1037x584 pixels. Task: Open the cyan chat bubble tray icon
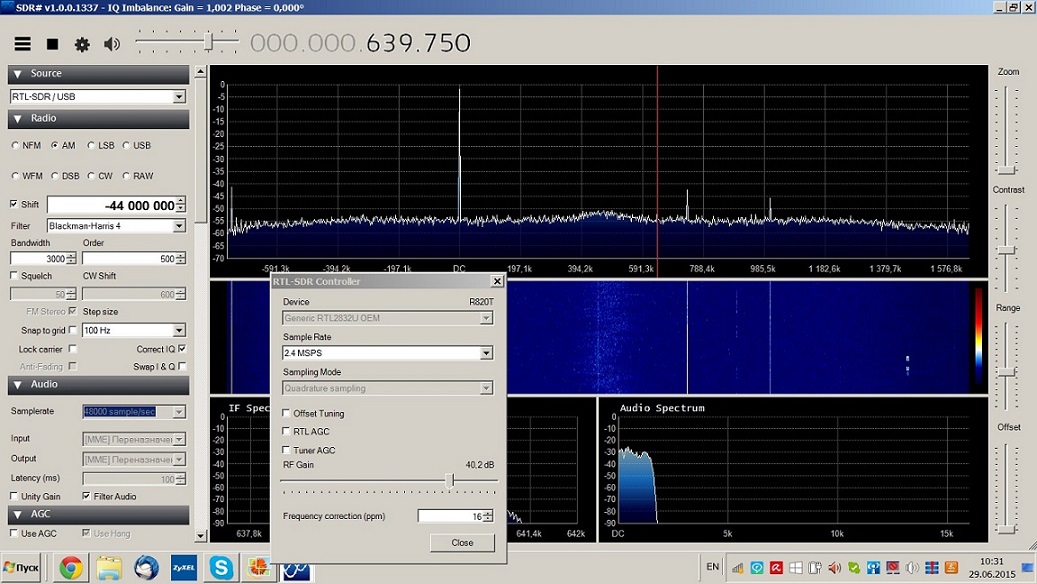(x=757, y=567)
